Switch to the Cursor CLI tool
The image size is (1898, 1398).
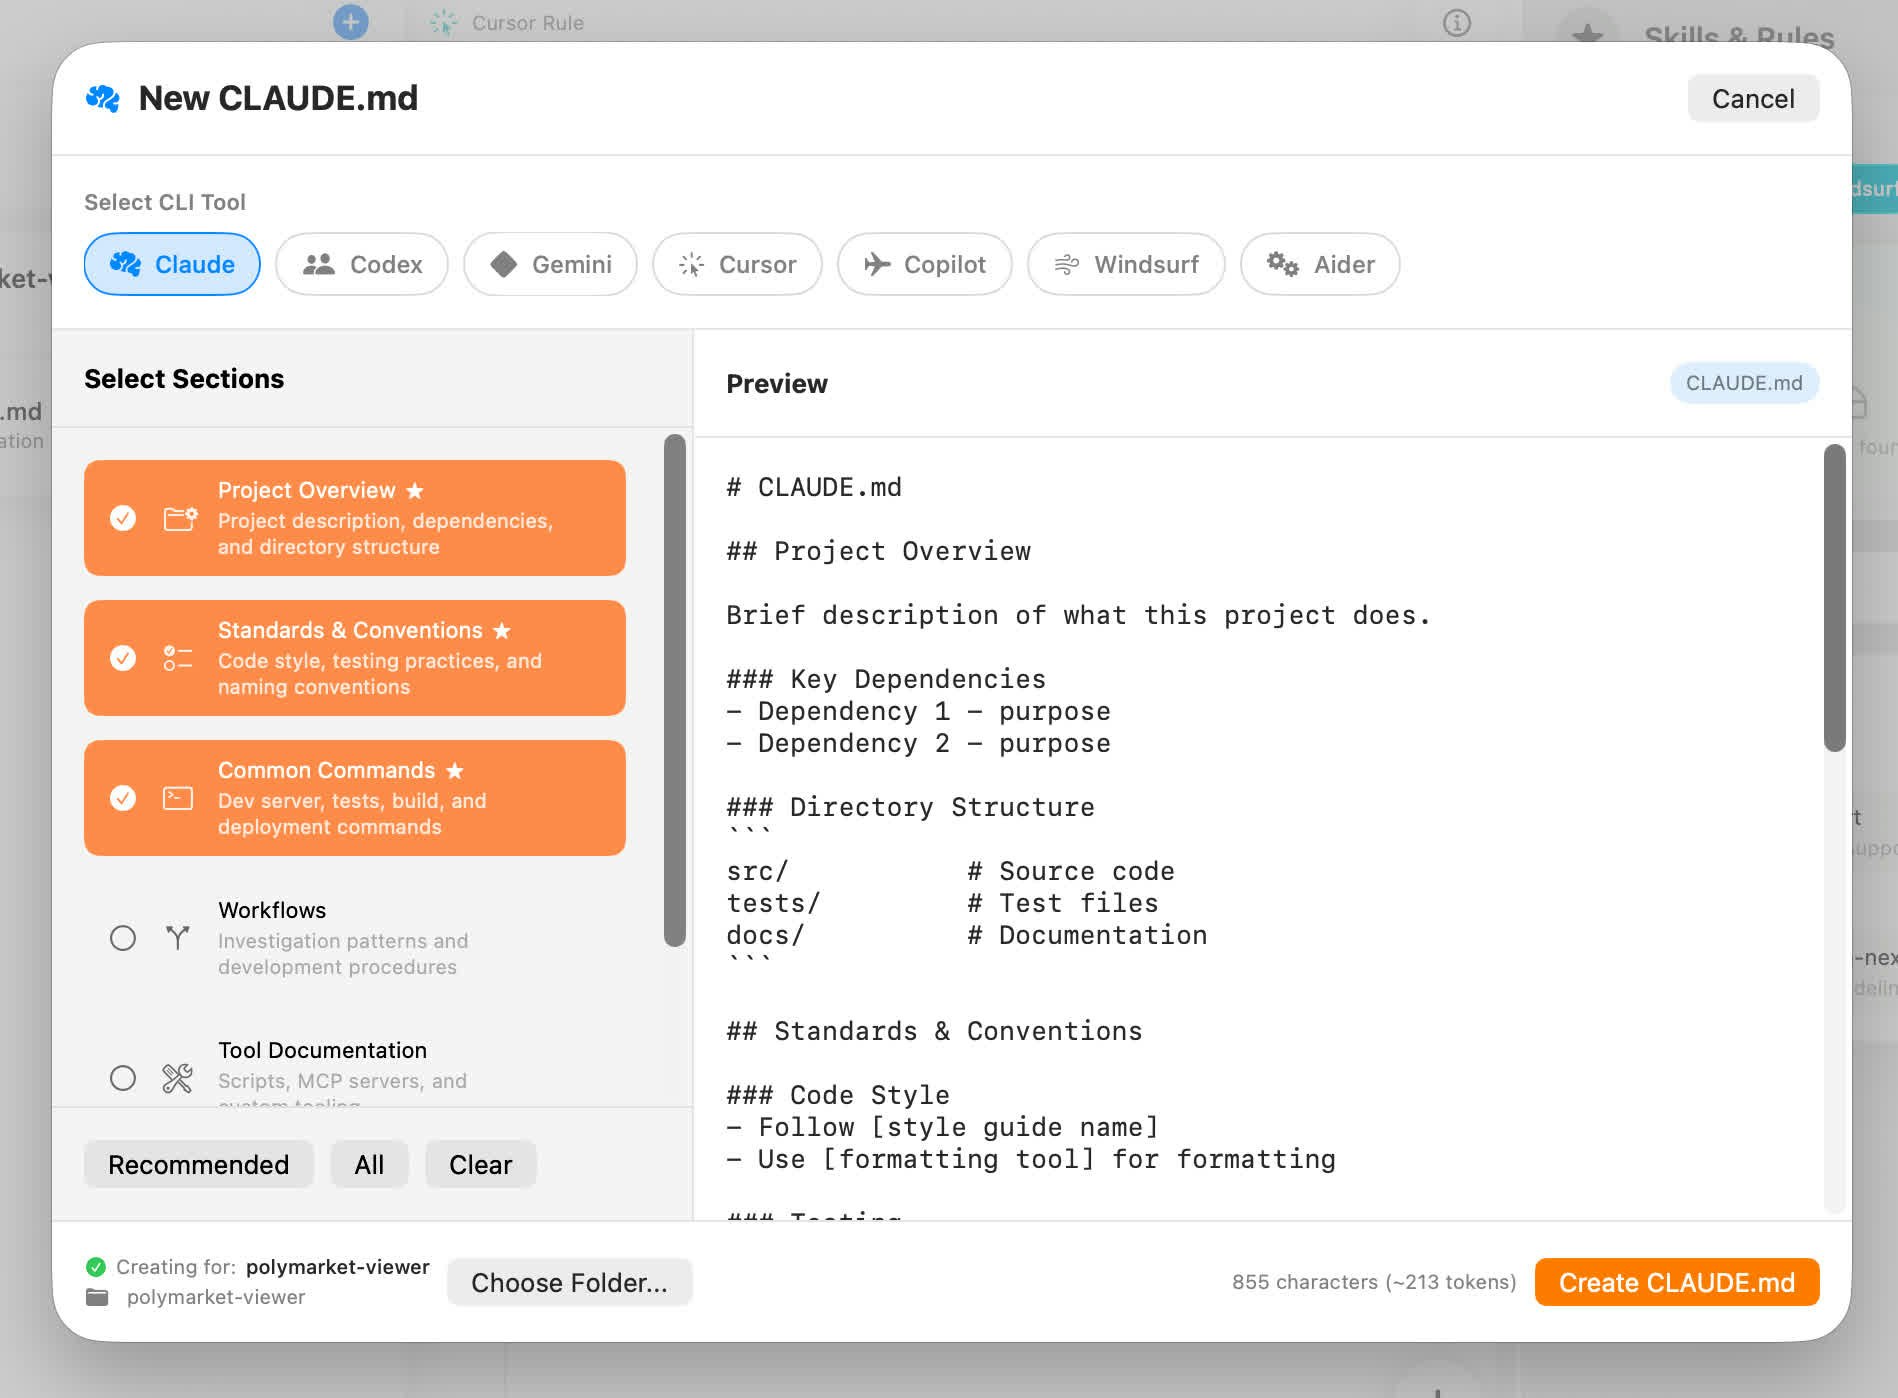(x=737, y=264)
